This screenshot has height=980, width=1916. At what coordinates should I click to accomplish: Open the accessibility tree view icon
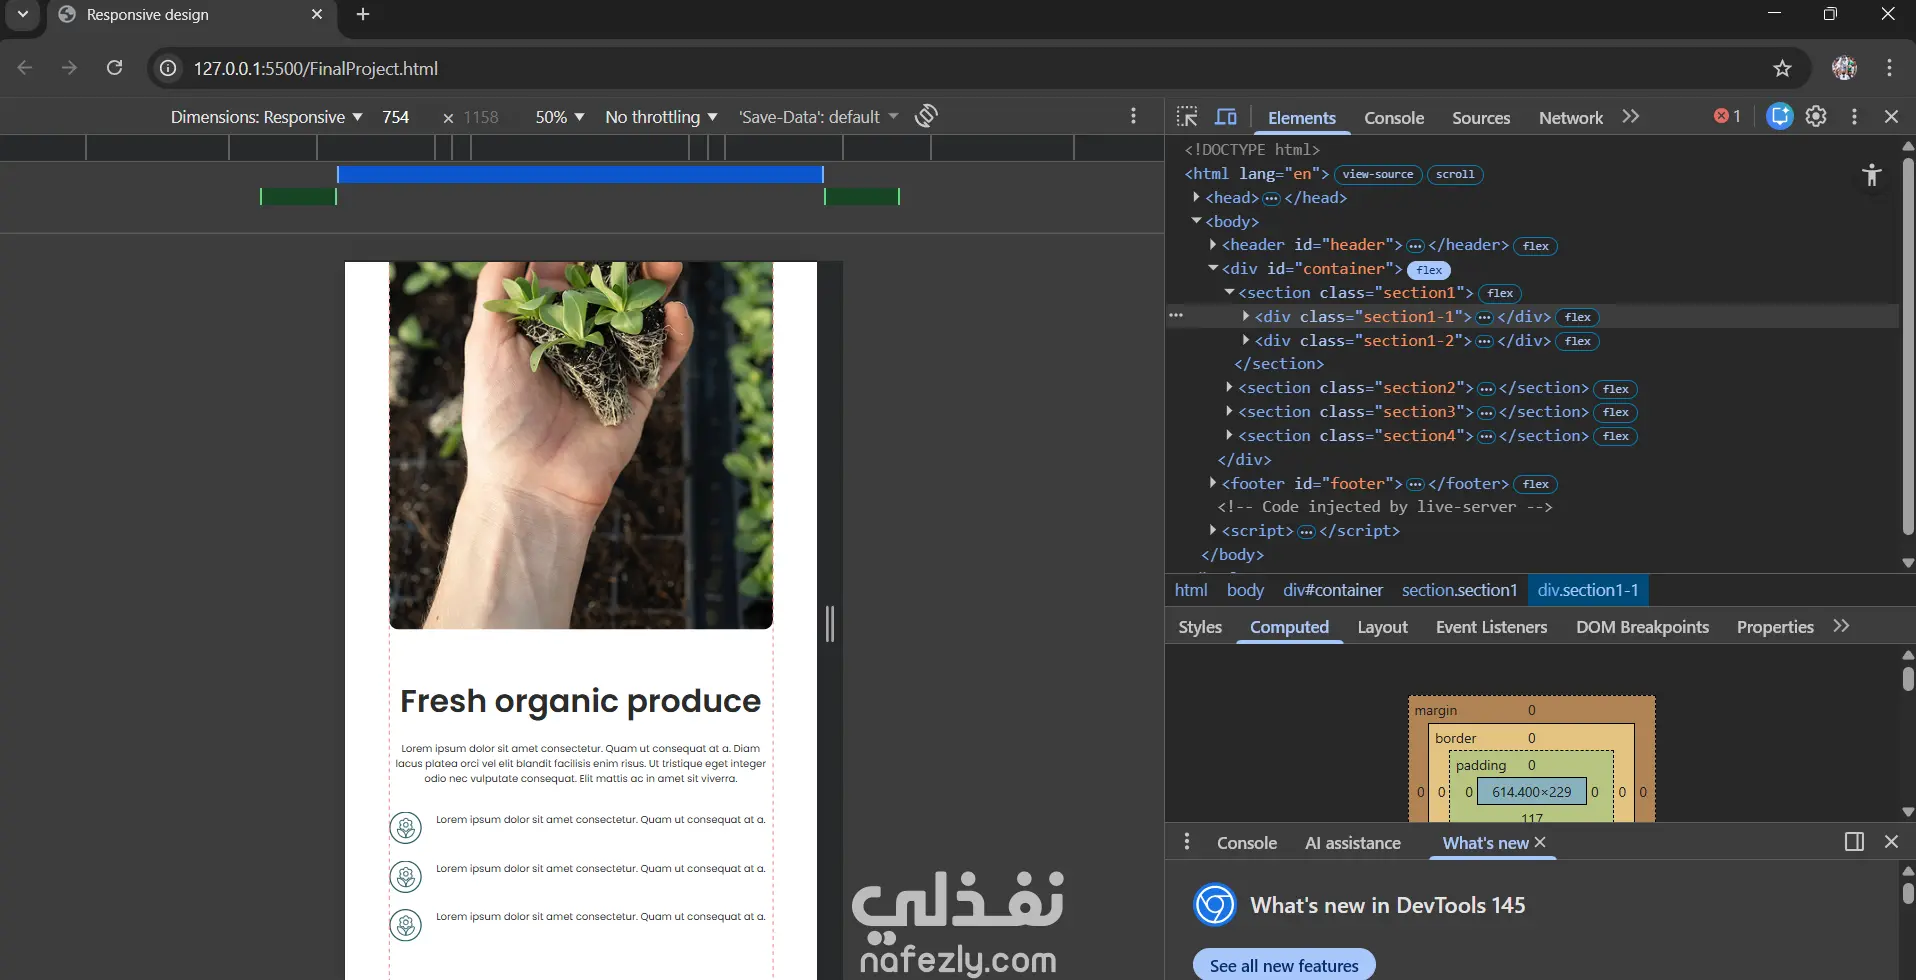coord(1871,176)
